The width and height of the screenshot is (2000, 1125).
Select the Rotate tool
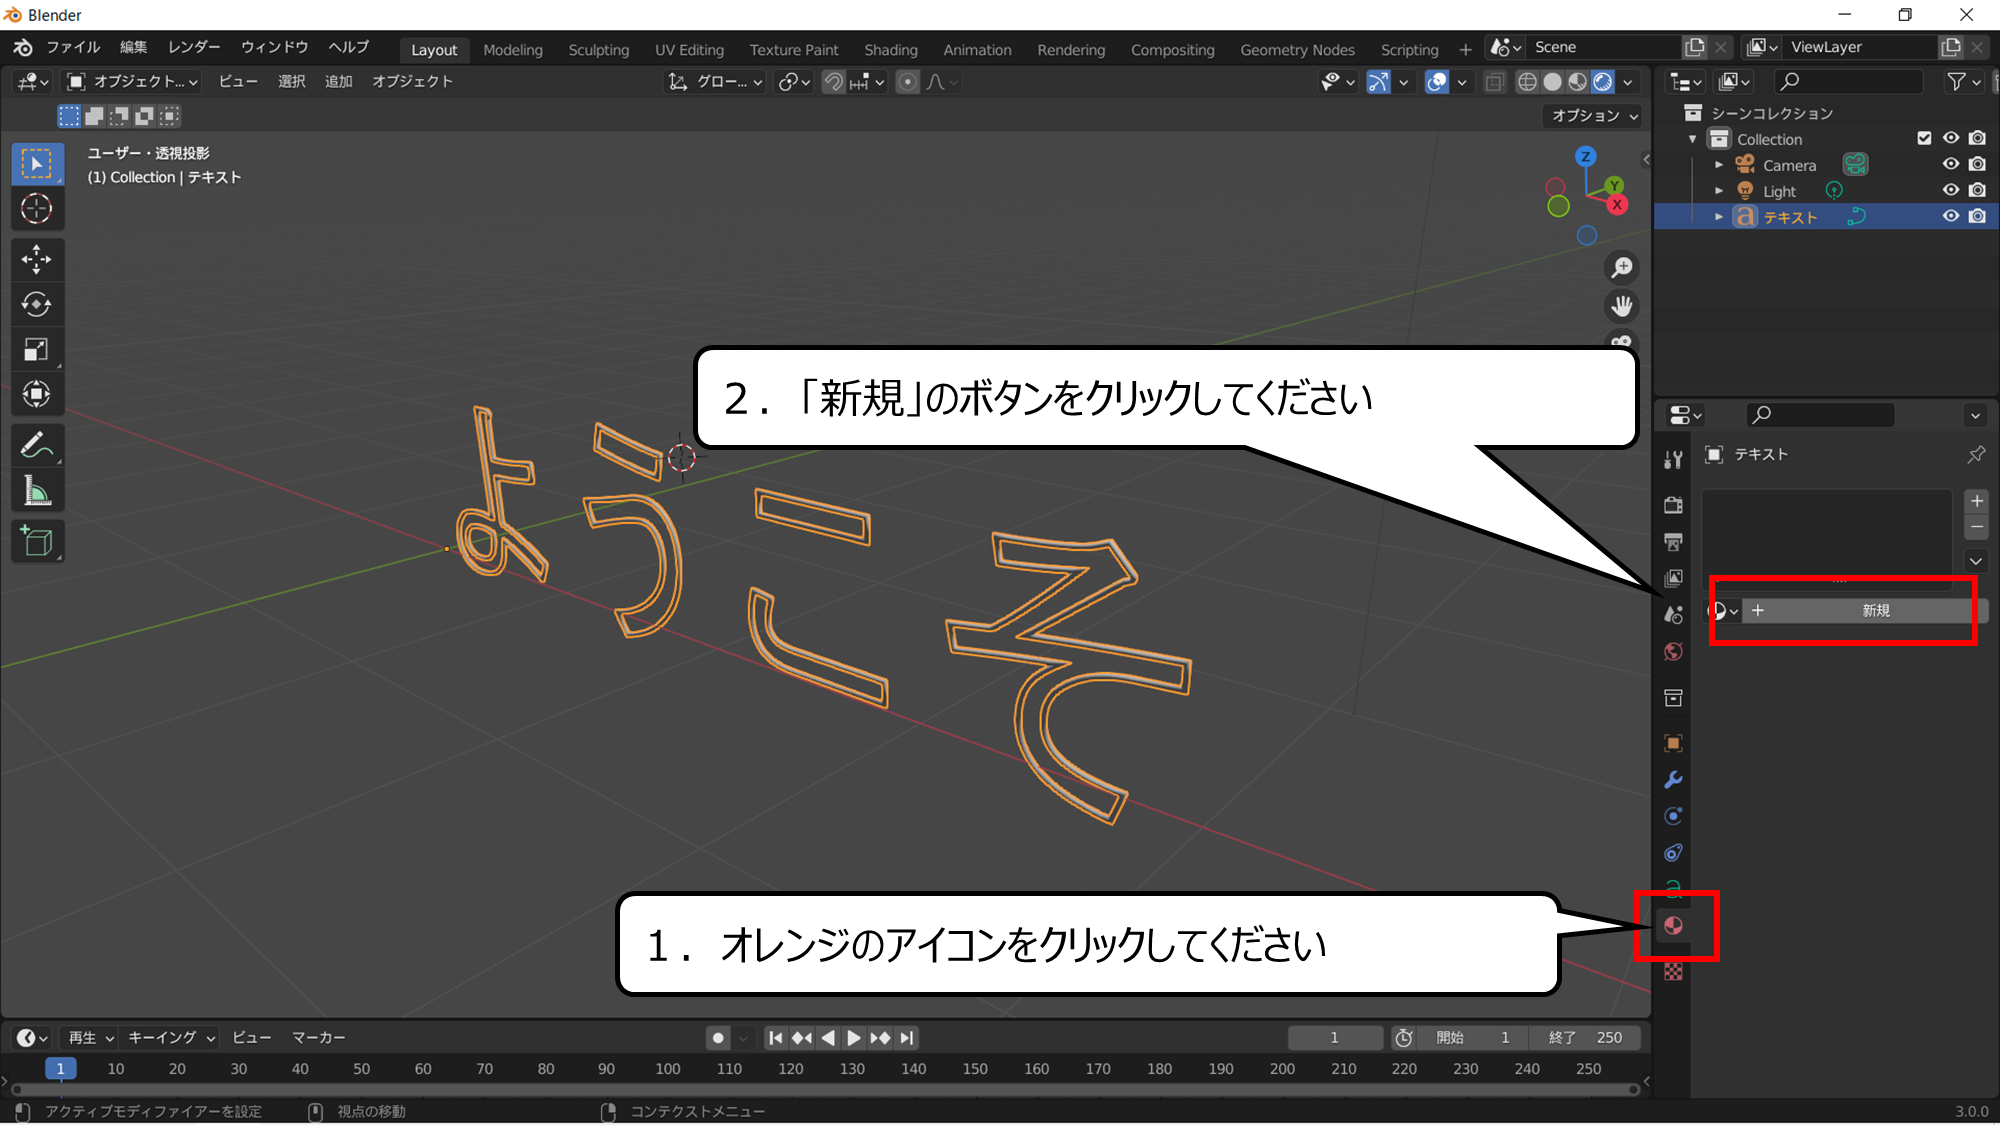click(37, 304)
